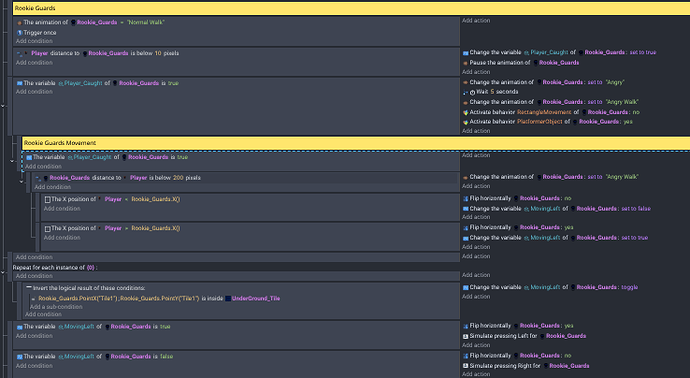Click flip icon in Flip horizontally above Simulate Left
This screenshot has width=690, height=378.
(466, 326)
